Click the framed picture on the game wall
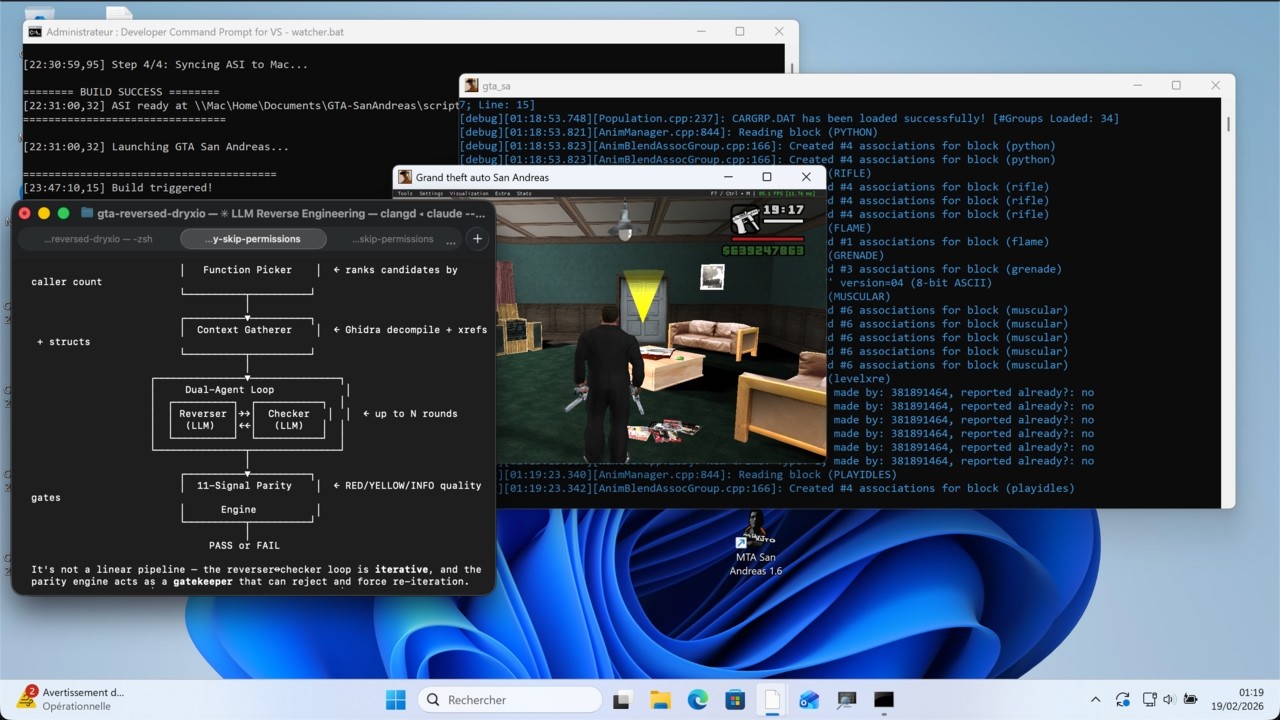 pyautogui.click(x=712, y=277)
